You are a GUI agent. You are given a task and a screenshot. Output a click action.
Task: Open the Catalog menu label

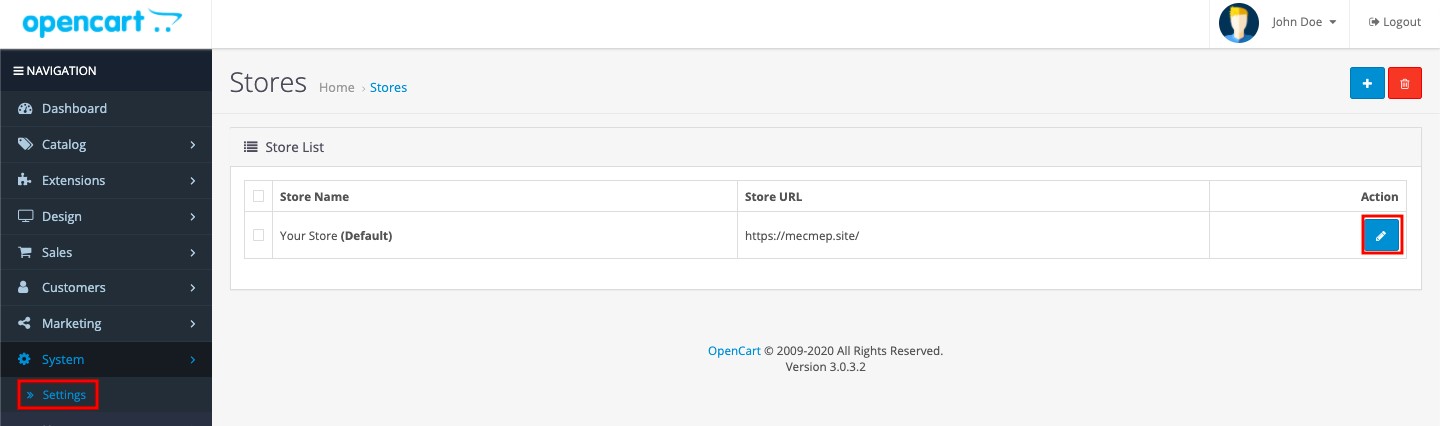tap(64, 144)
